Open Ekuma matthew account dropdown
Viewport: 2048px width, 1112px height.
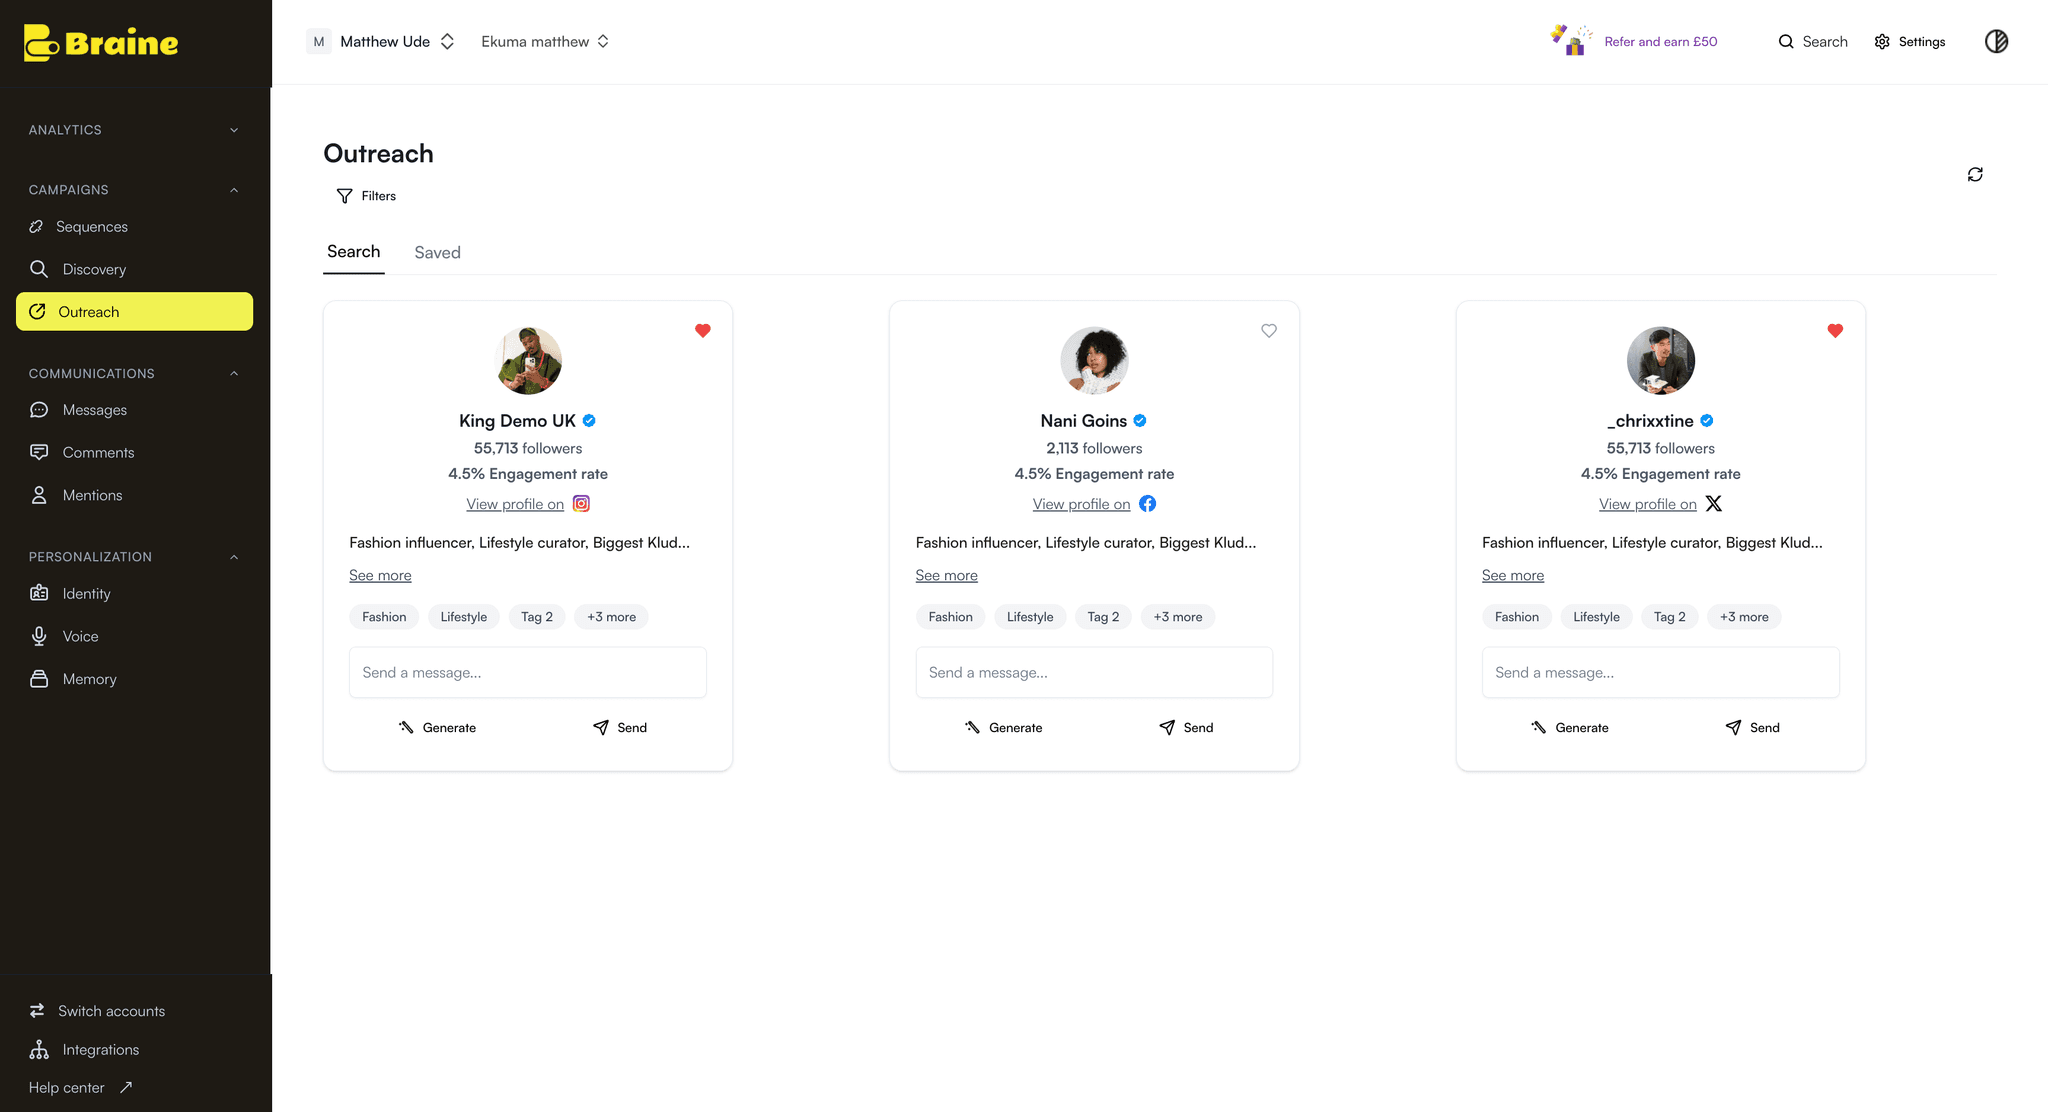tap(603, 41)
